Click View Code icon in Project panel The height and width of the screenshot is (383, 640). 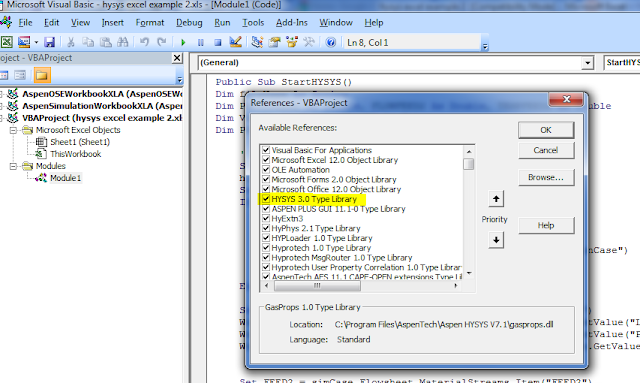point(4,75)
